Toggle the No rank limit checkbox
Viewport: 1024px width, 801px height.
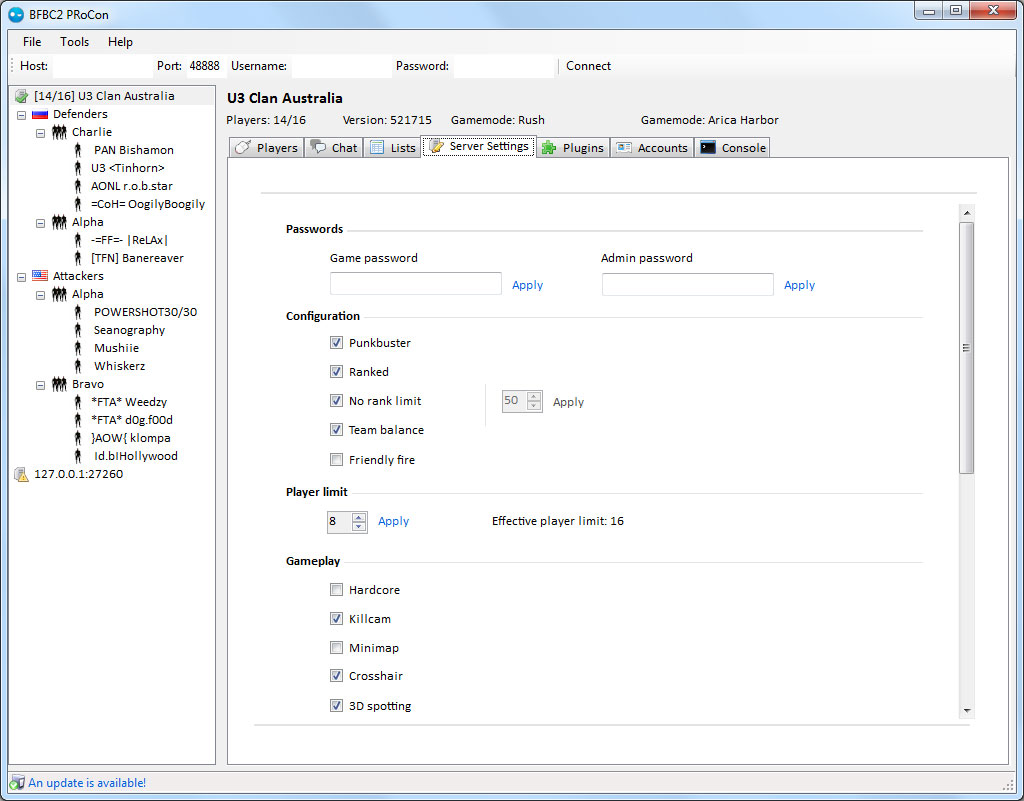click(336, 401)
